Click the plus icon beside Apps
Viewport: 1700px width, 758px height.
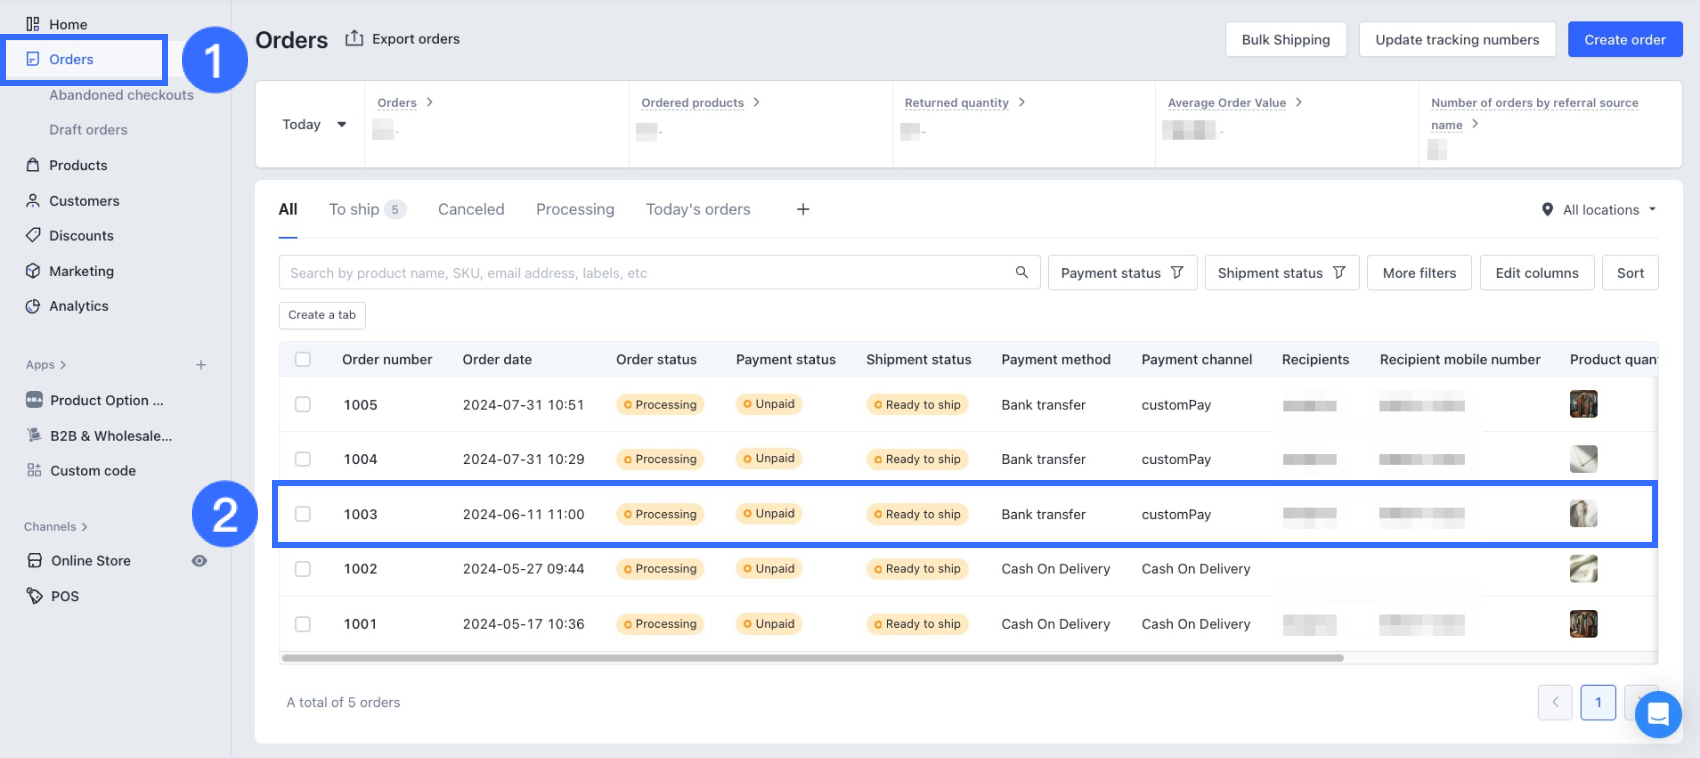(201, 365)
